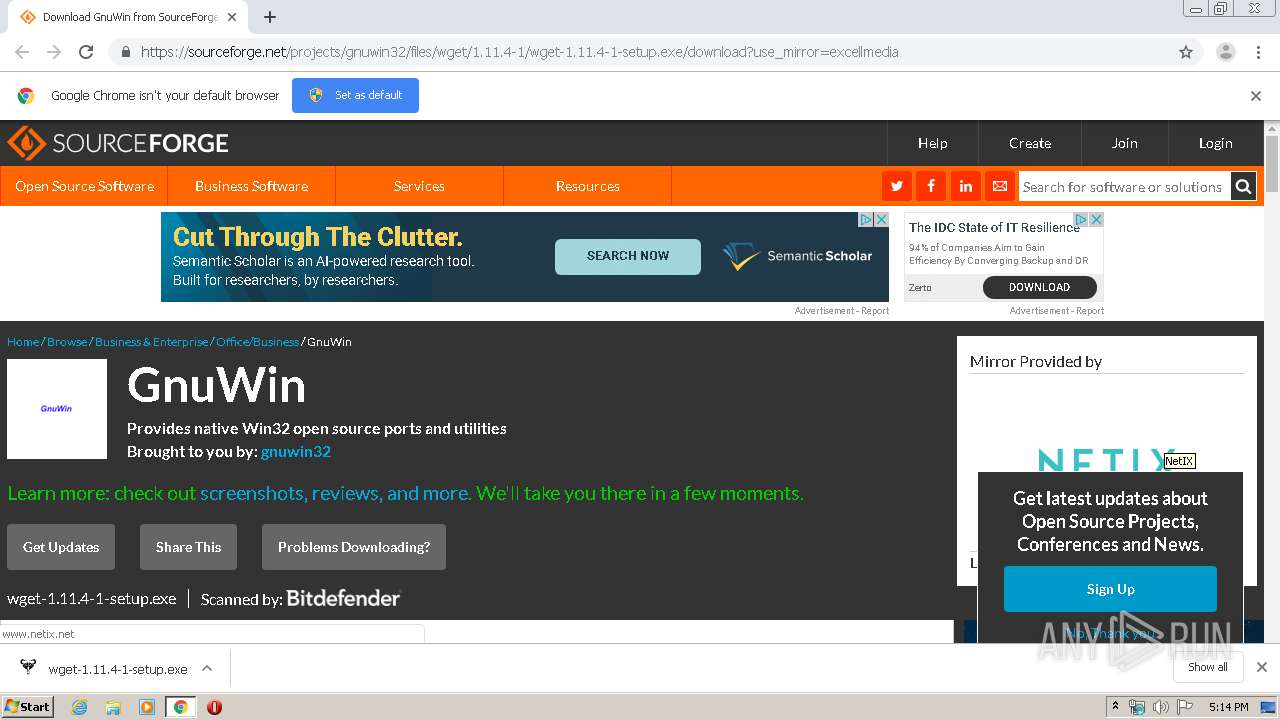The image size is (1280, 720).
Task: Set Chrome as default browser
Action: coord(355,95)
